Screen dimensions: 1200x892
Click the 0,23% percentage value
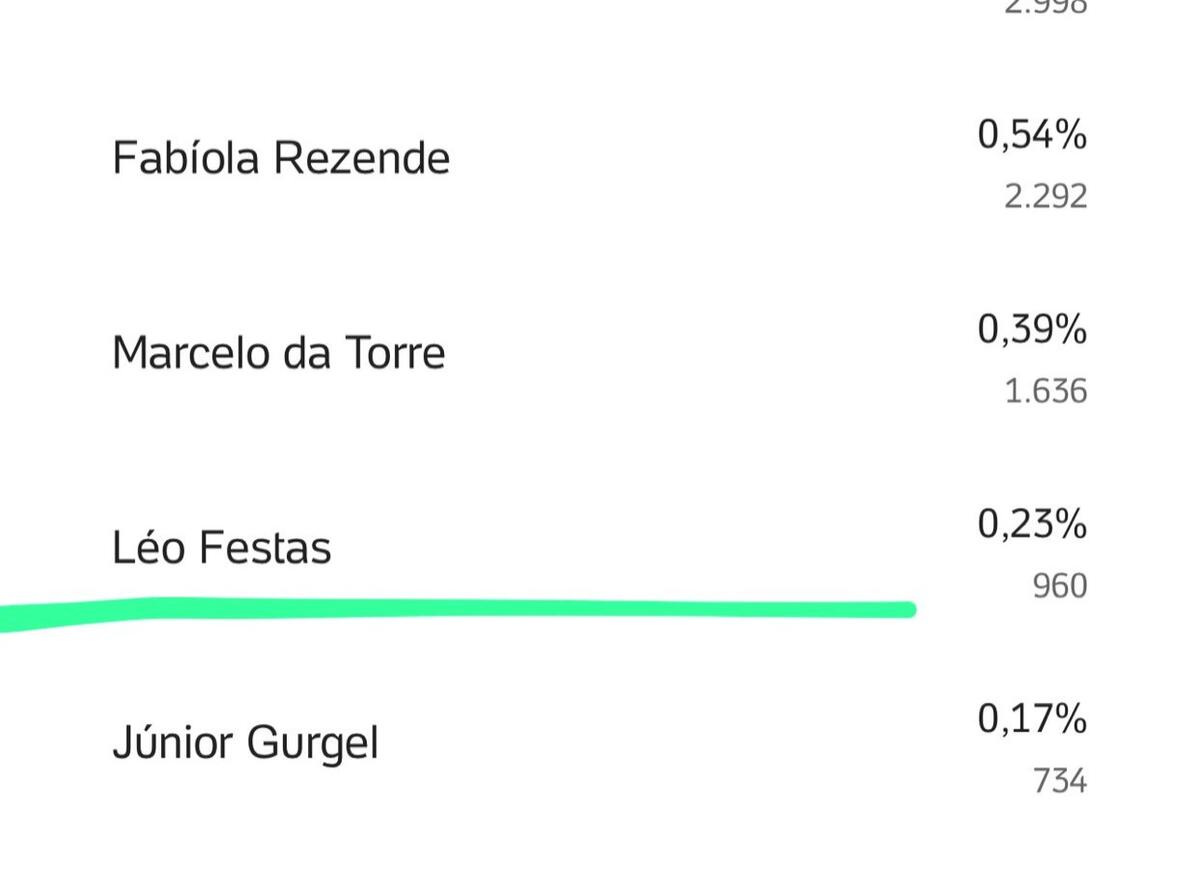1032,524
